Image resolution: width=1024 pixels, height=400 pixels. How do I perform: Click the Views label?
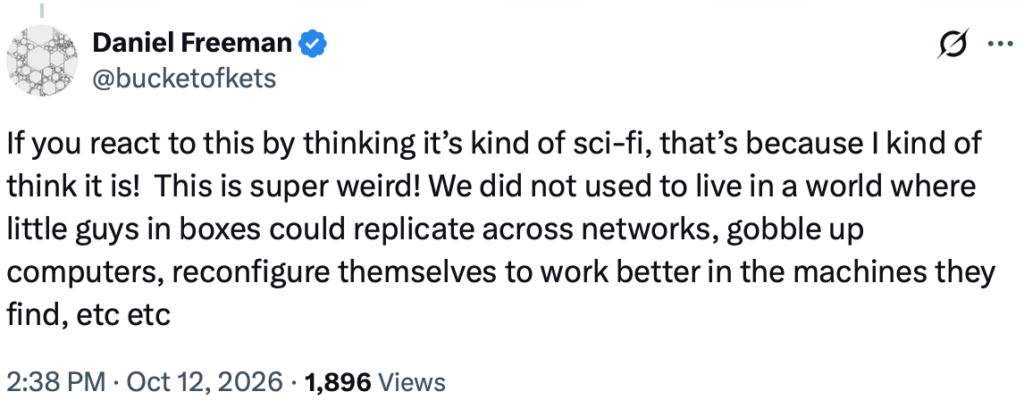coord(412,382)
